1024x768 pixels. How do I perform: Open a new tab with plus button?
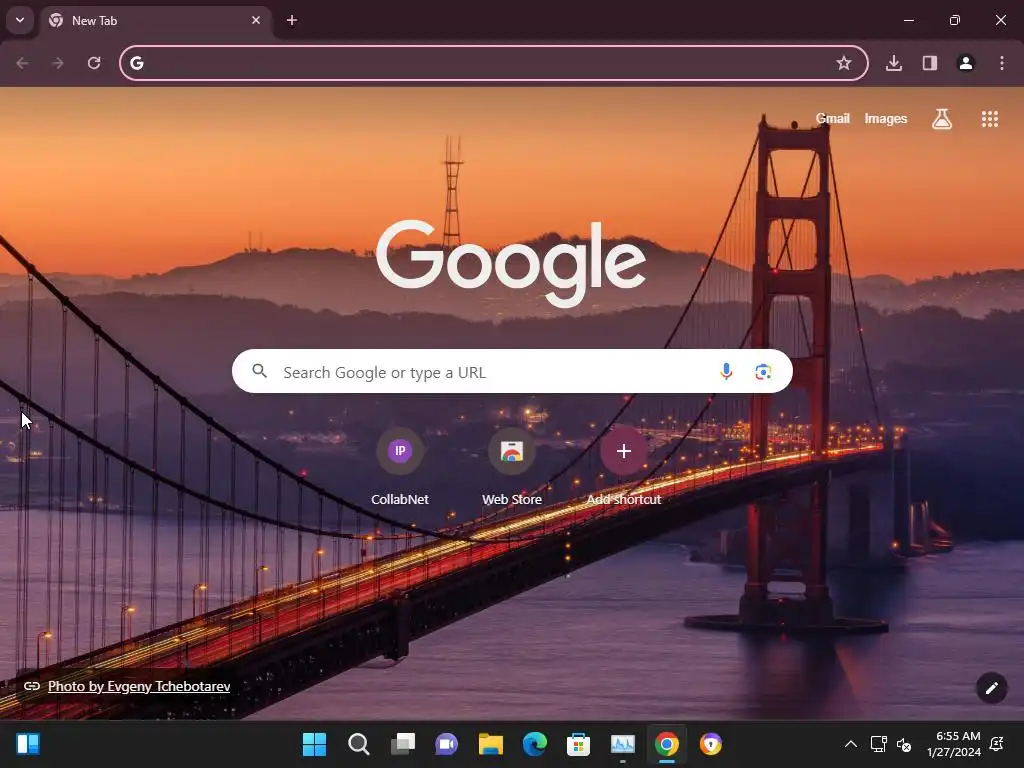pos(292,20)
